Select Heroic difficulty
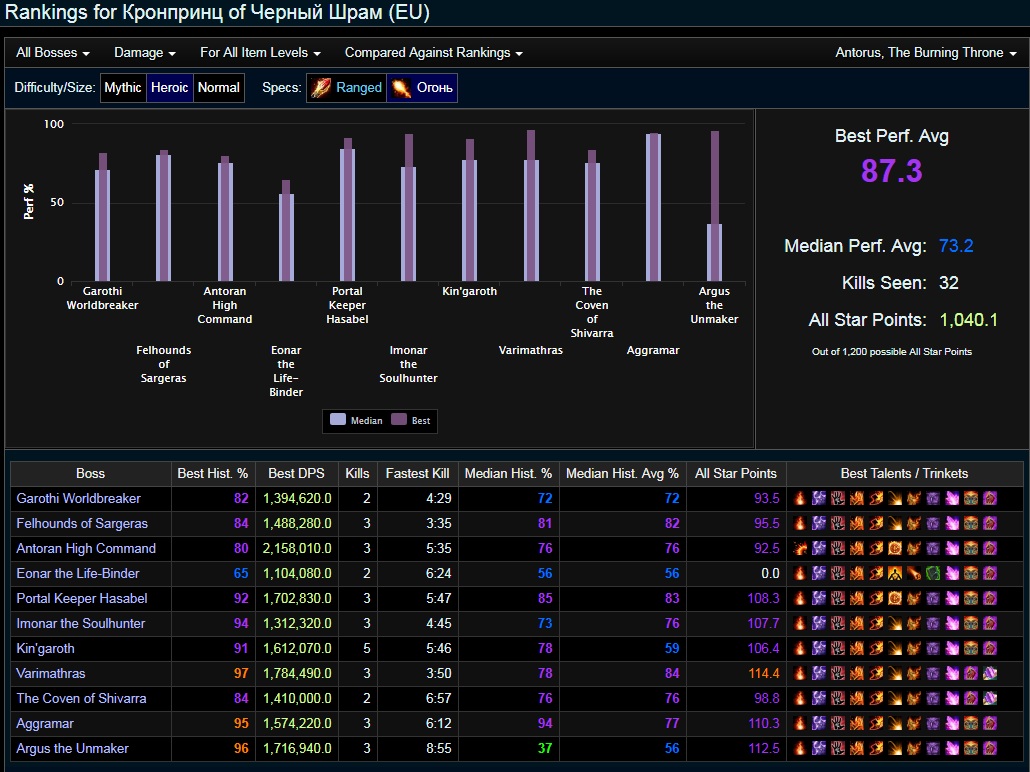1030x772 pixels. [169, 87]
